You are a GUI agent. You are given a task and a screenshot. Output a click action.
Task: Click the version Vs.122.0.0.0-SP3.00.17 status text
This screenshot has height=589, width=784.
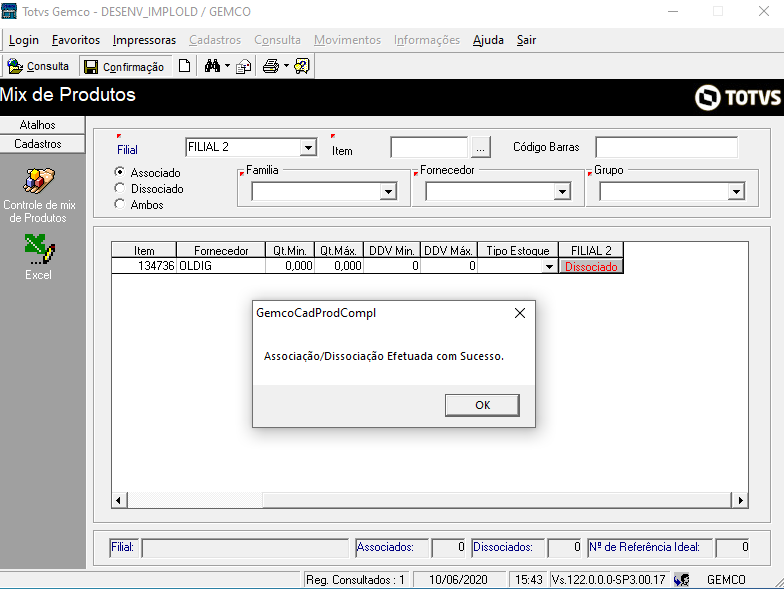(608, 580)
